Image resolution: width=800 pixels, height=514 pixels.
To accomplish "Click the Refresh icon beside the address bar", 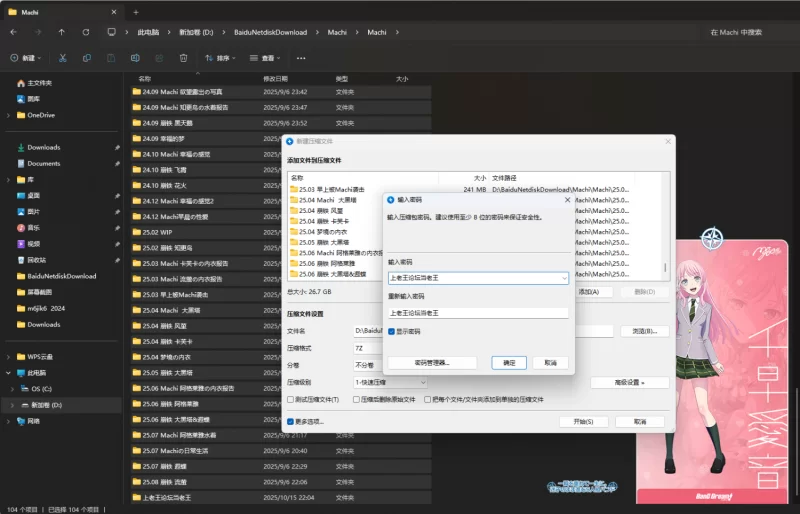I will coord(86,32).
